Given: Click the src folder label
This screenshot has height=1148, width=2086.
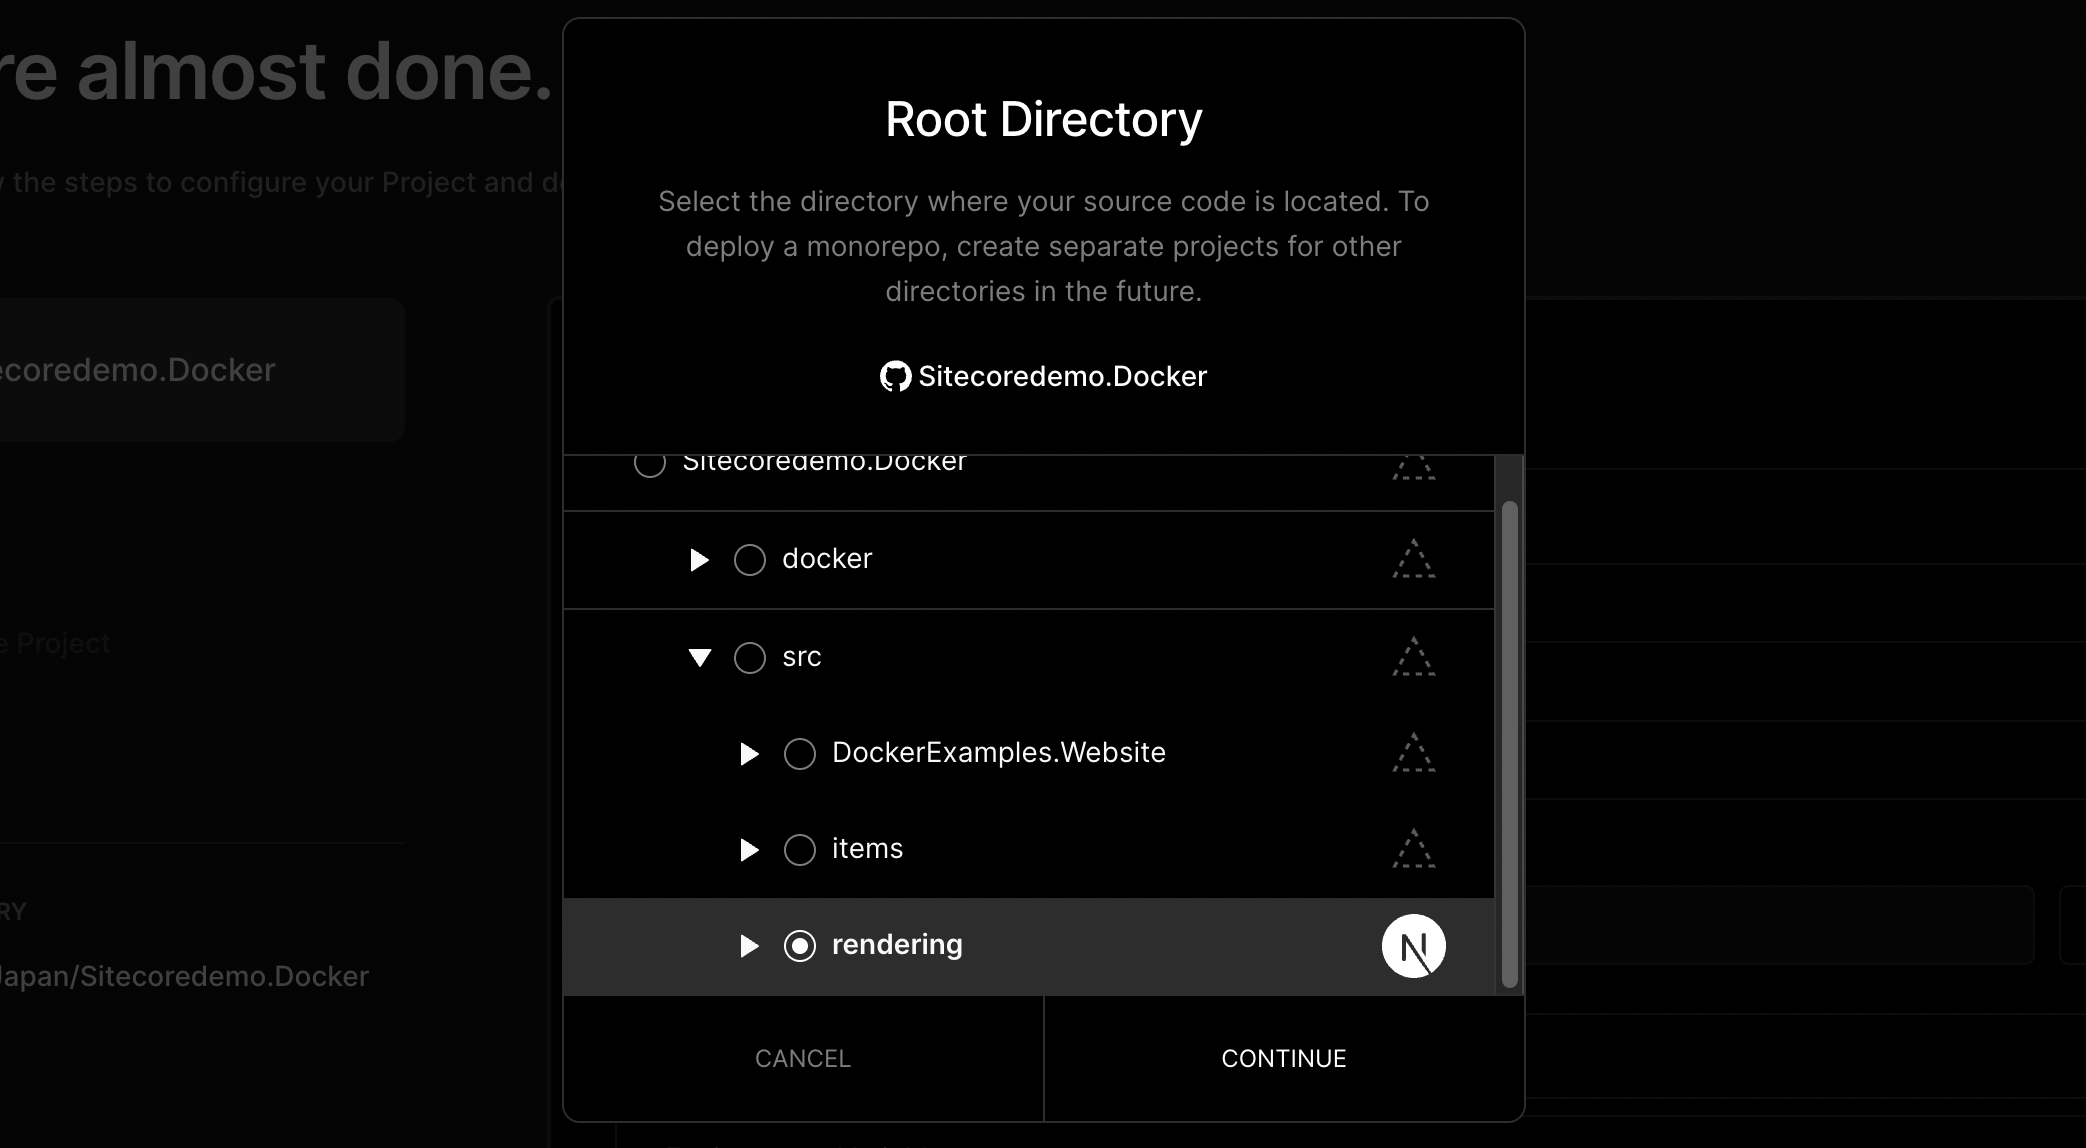Looking at the screenshot, I should coord(802,657).
